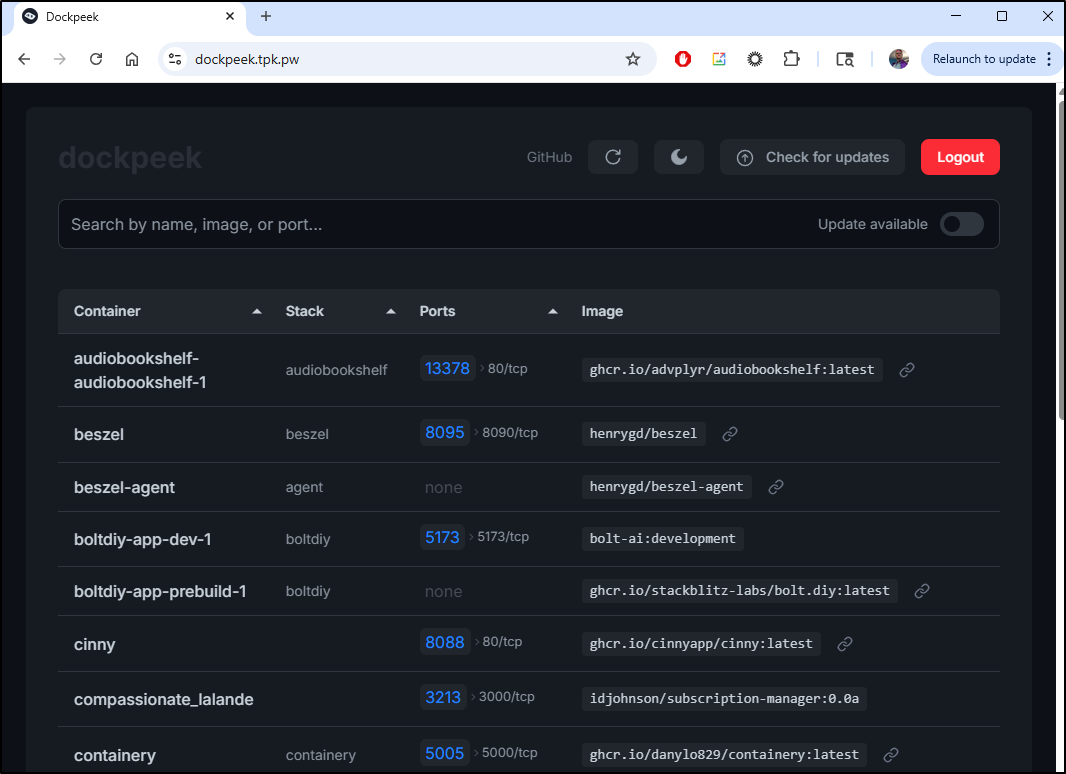The image size is (1066, 774).
Task: Click the browser address bar URL
Action: (247, 59)
